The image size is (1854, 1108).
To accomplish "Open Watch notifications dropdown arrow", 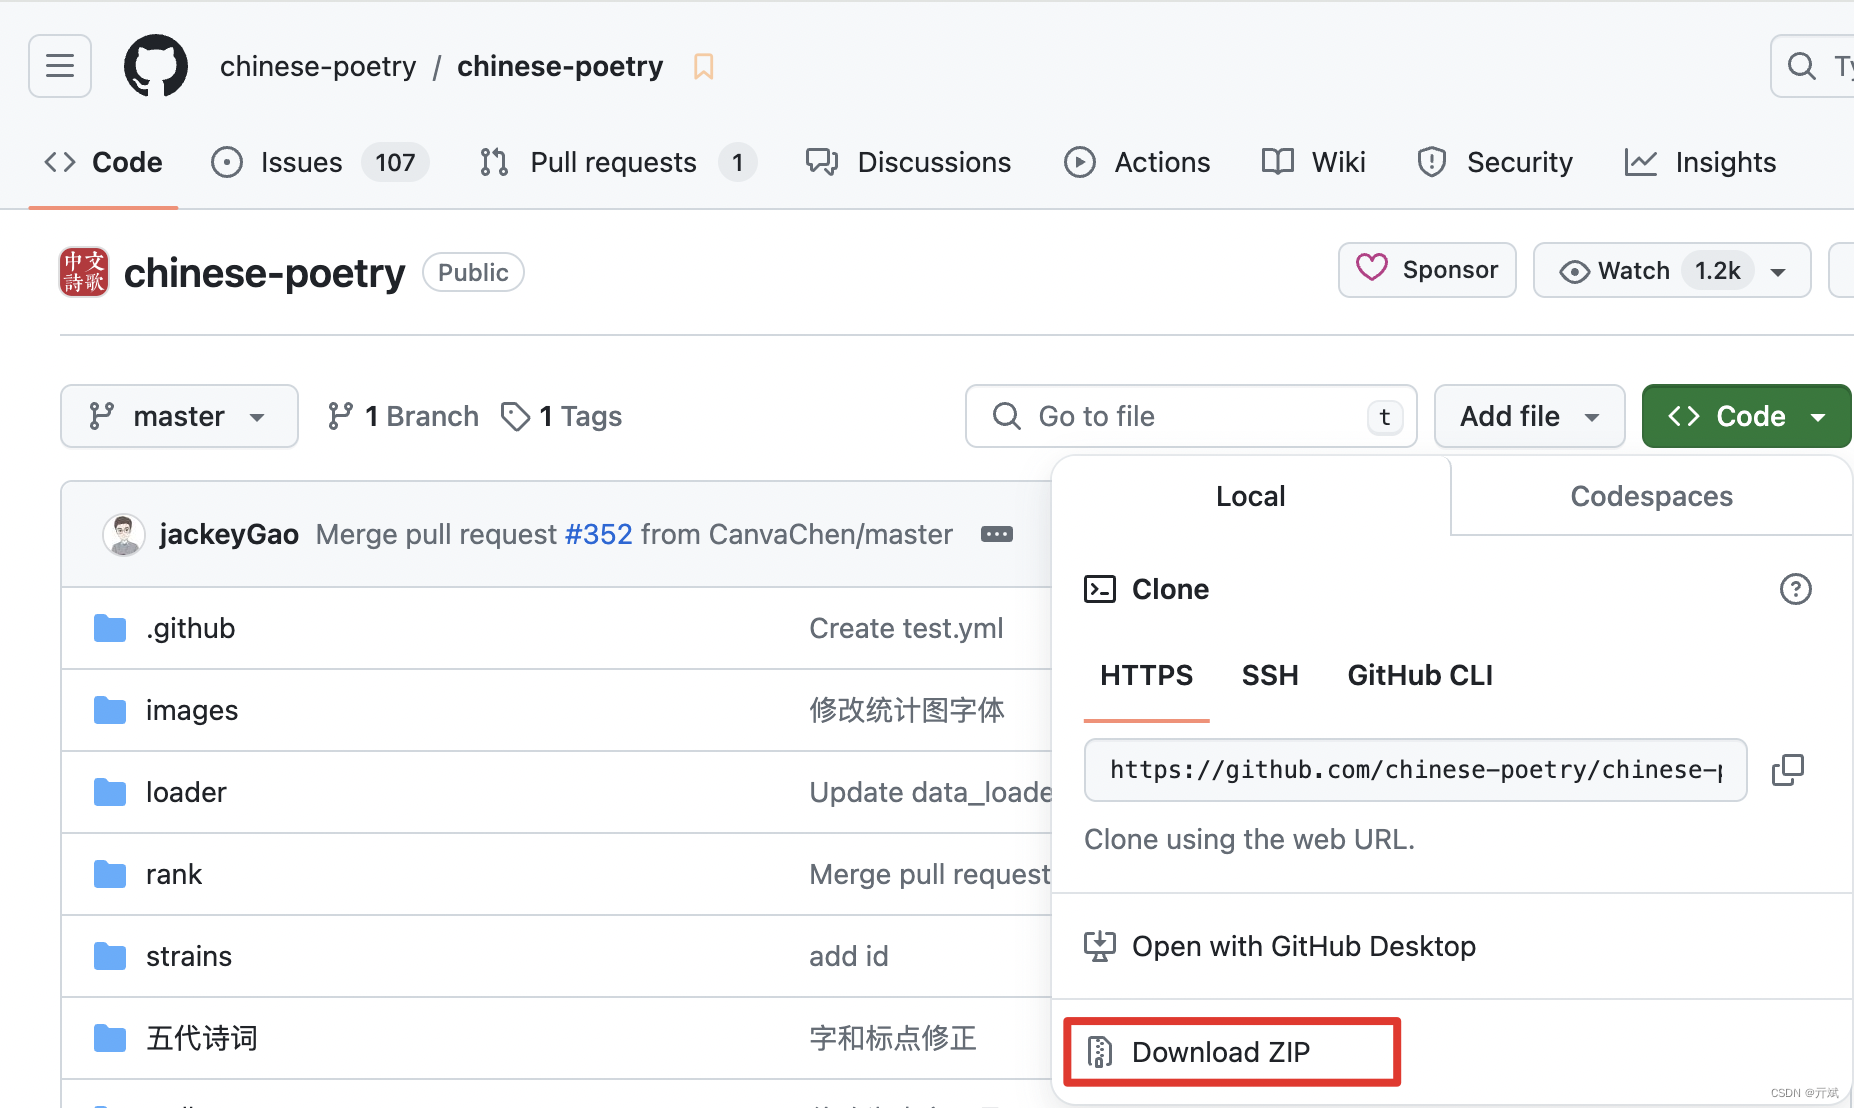I will pyautogui.click(x=1778, y=272).
